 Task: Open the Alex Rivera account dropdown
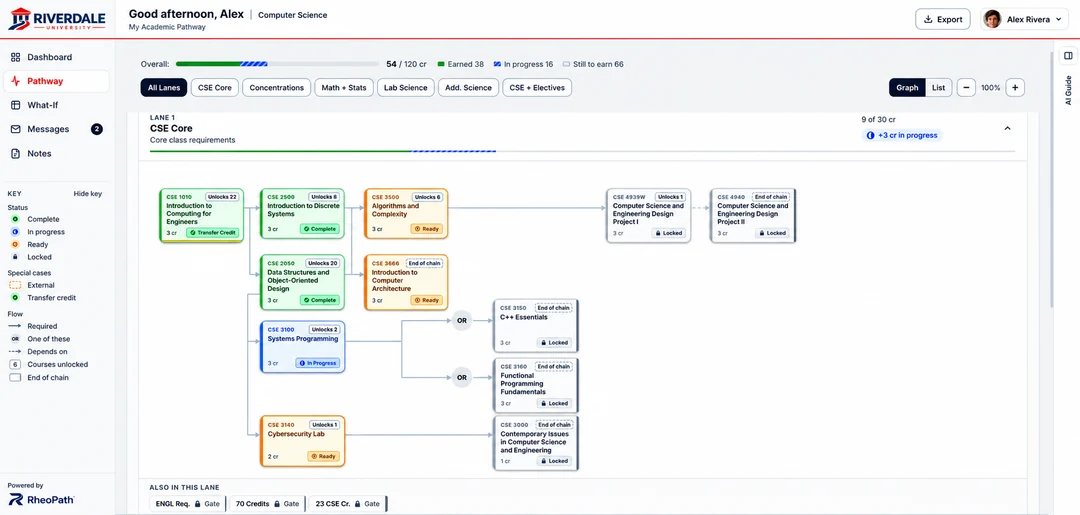(x=1025, y=19)
